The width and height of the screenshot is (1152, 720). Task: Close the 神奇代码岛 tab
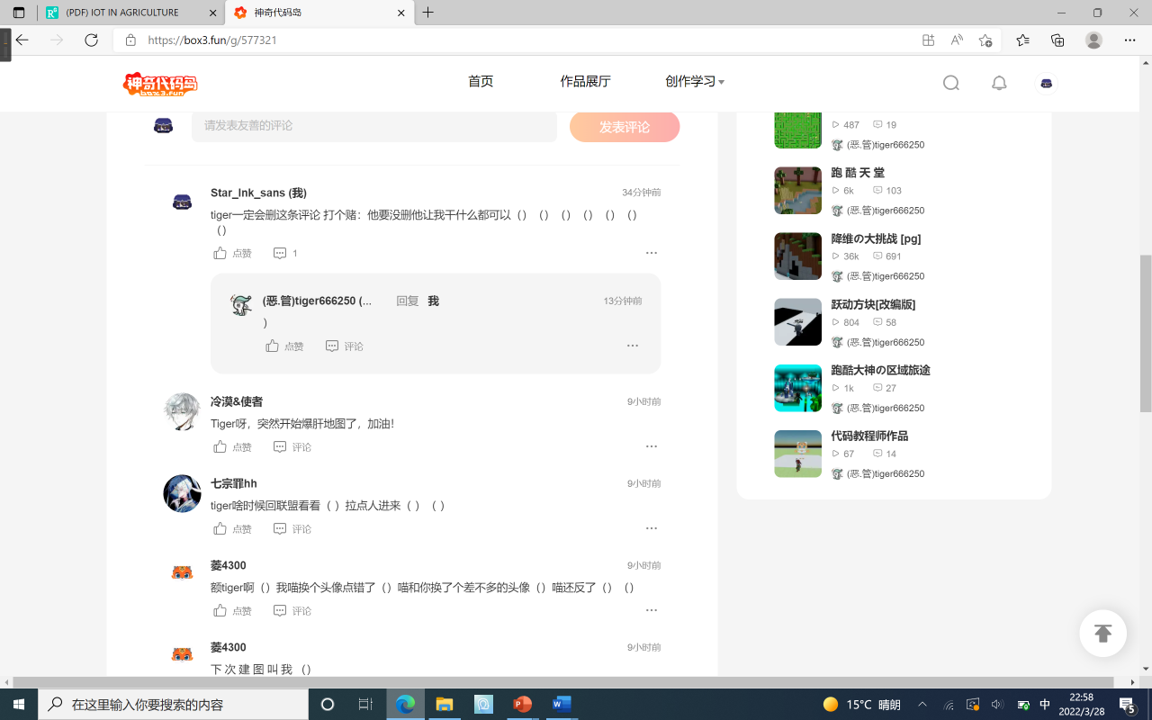pyautogui.click(x=401, y=12)
